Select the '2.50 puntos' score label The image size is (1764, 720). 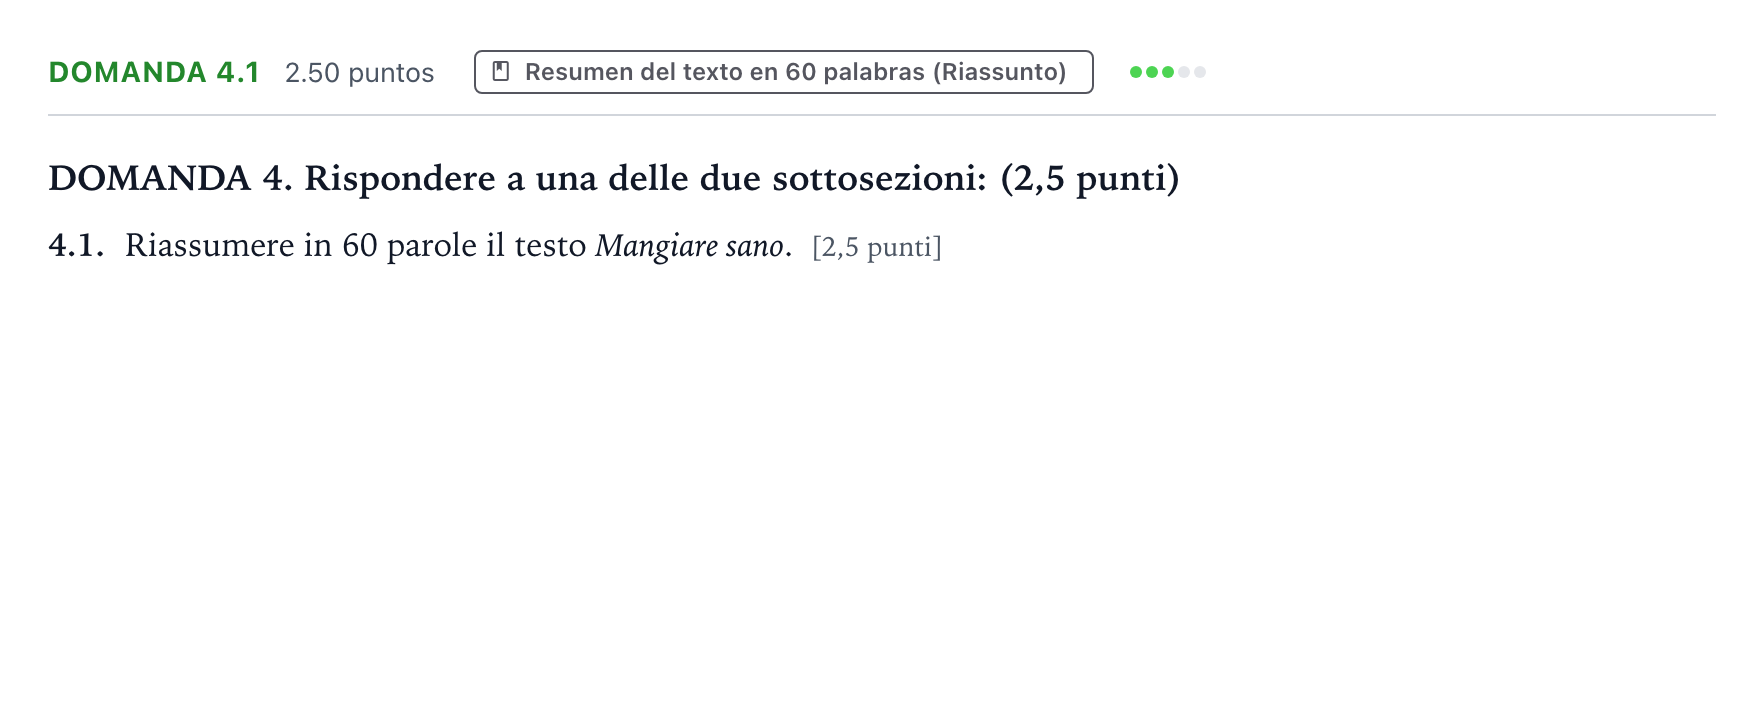coord(359,73)
